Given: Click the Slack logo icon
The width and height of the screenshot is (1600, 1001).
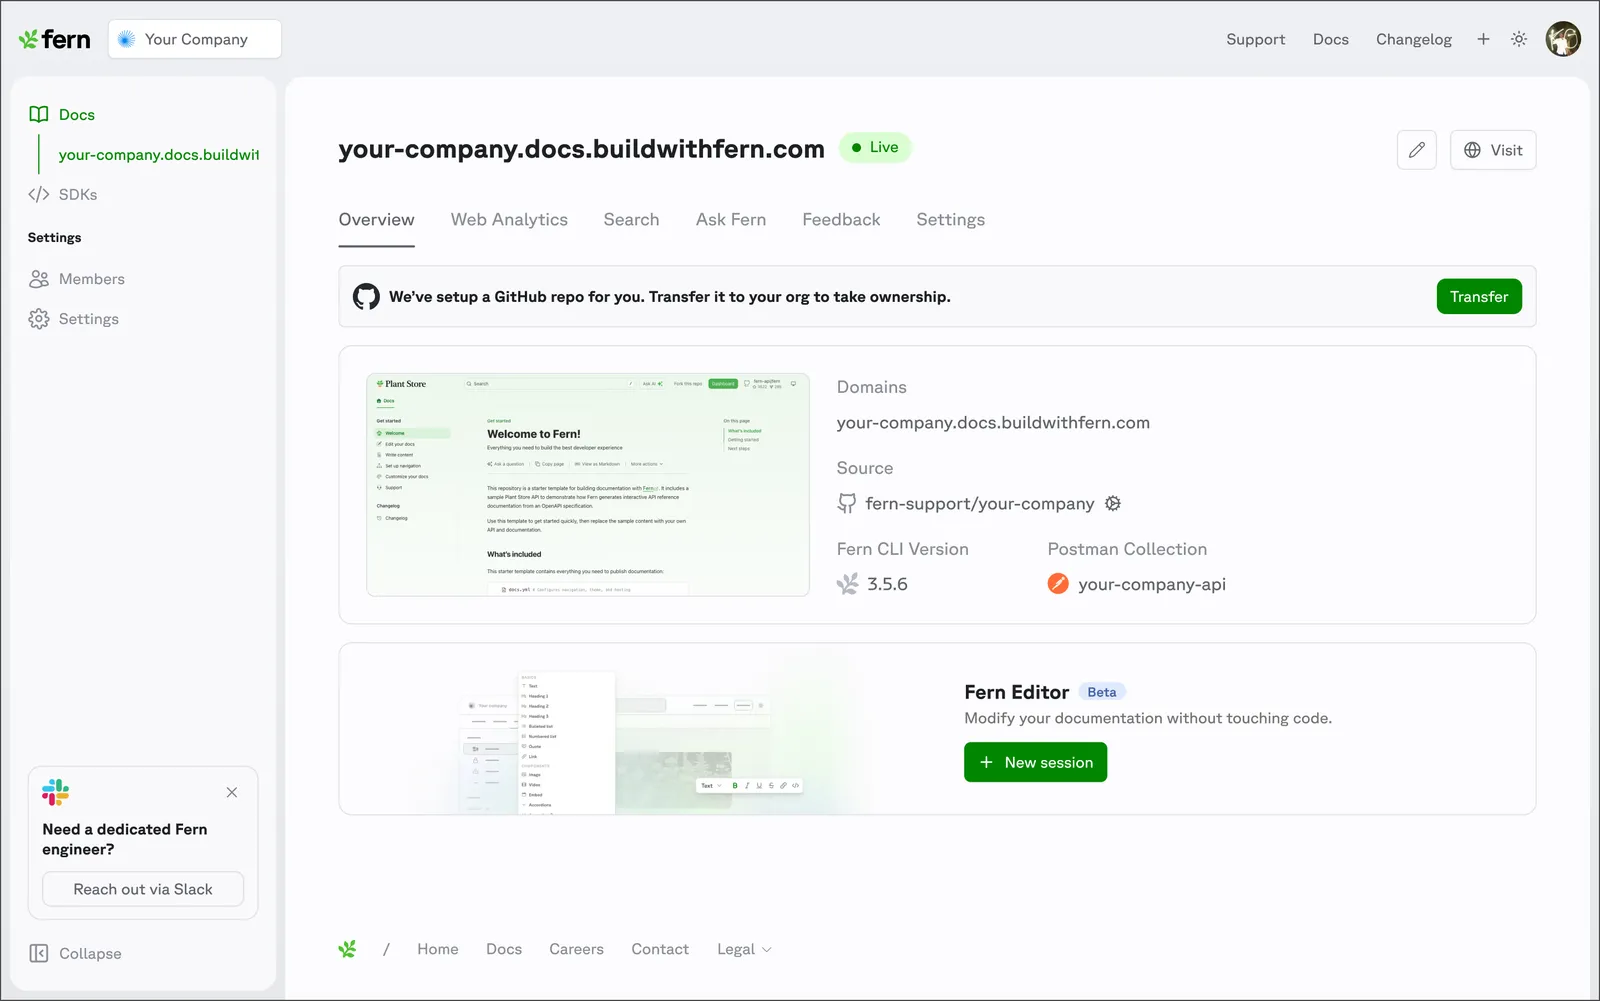Looking at the screenshot, I should 56,793.
